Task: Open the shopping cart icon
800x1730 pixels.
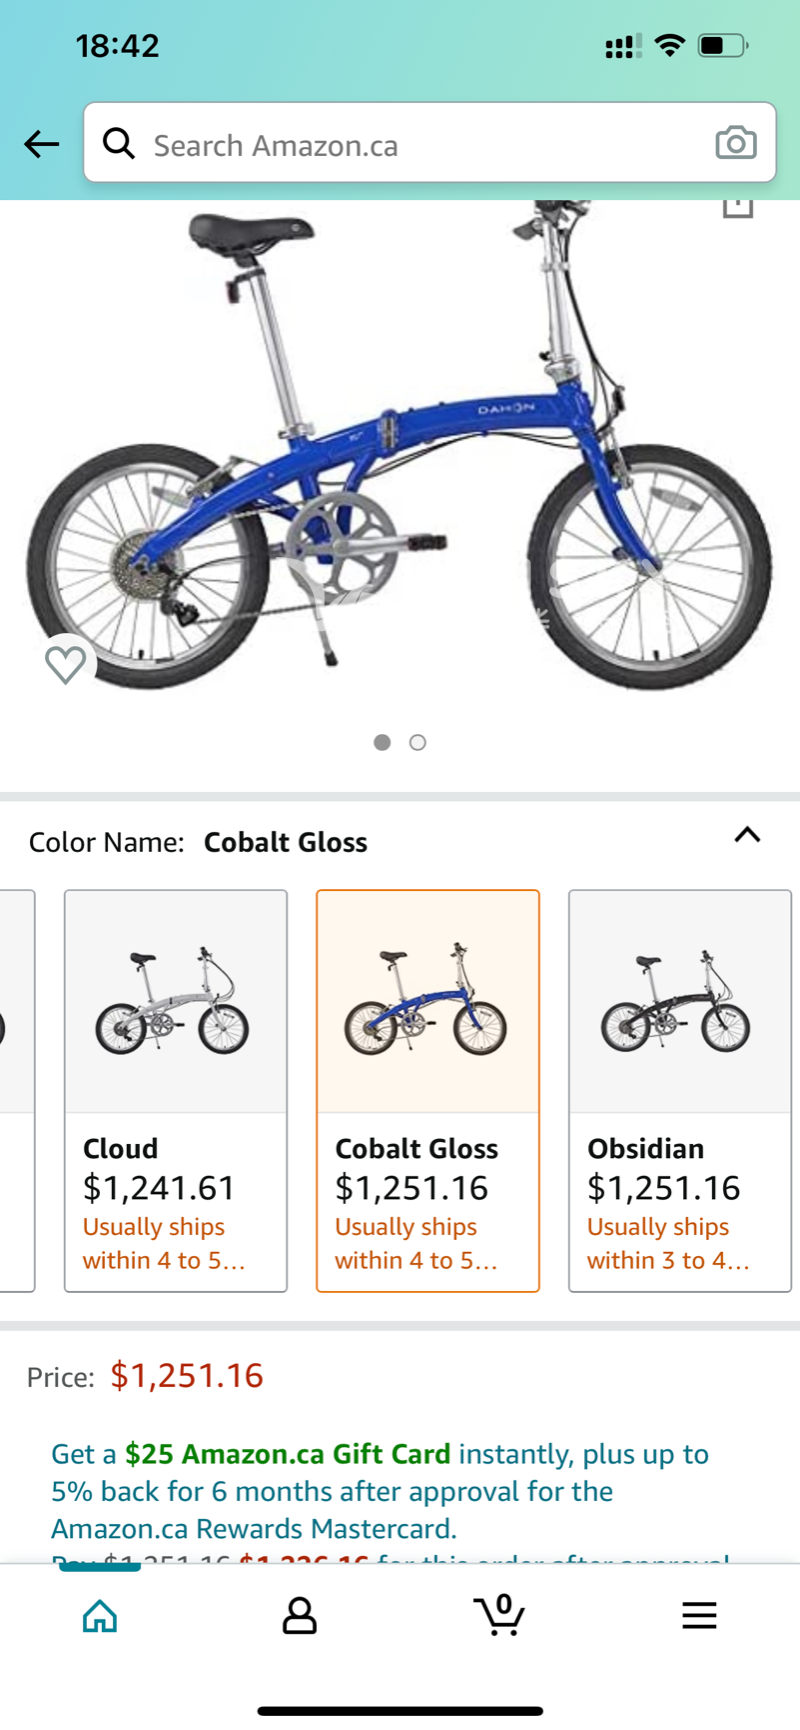Action: (499, 1615)
